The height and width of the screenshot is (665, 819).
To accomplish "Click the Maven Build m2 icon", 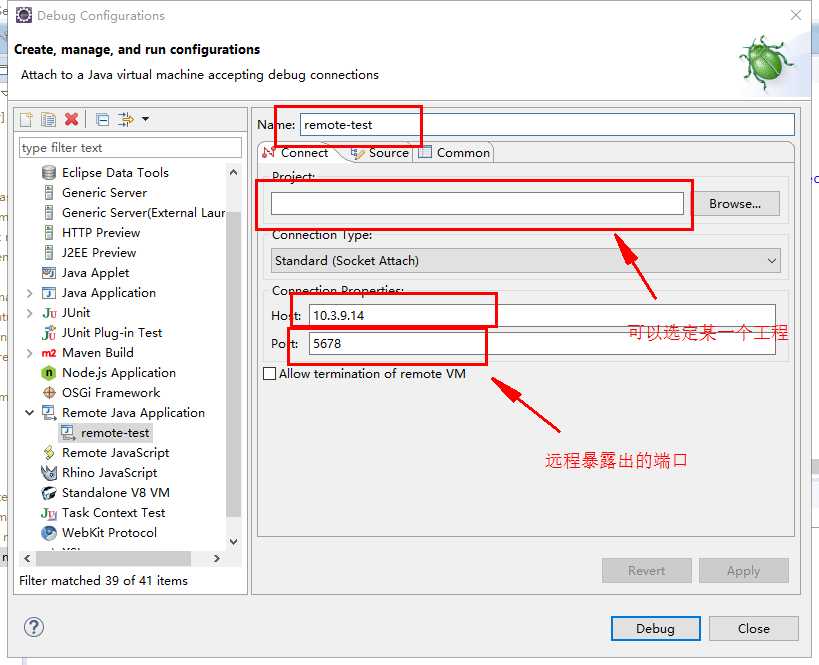I will (49, 353).
